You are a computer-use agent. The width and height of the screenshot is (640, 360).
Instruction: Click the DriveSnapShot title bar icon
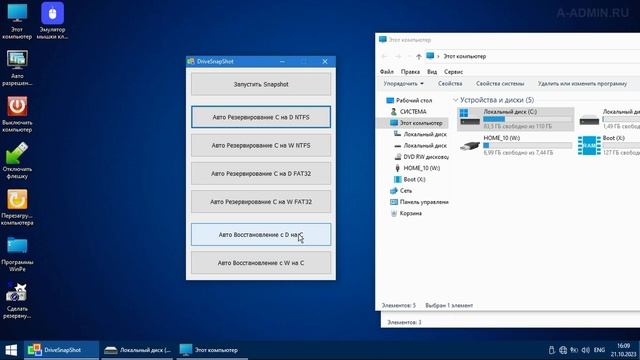[191, 62]
